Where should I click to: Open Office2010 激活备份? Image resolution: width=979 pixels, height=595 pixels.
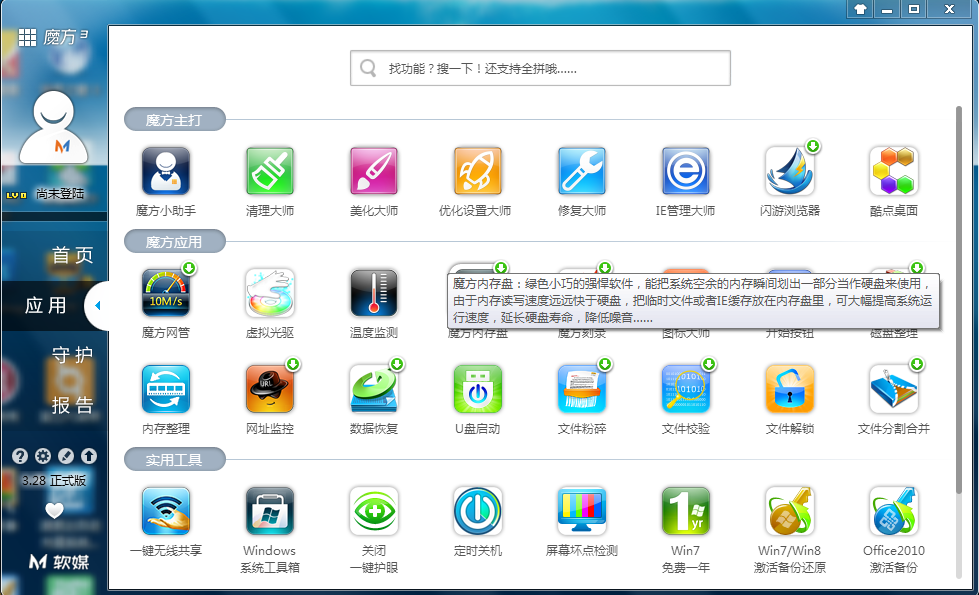[893, 511]
